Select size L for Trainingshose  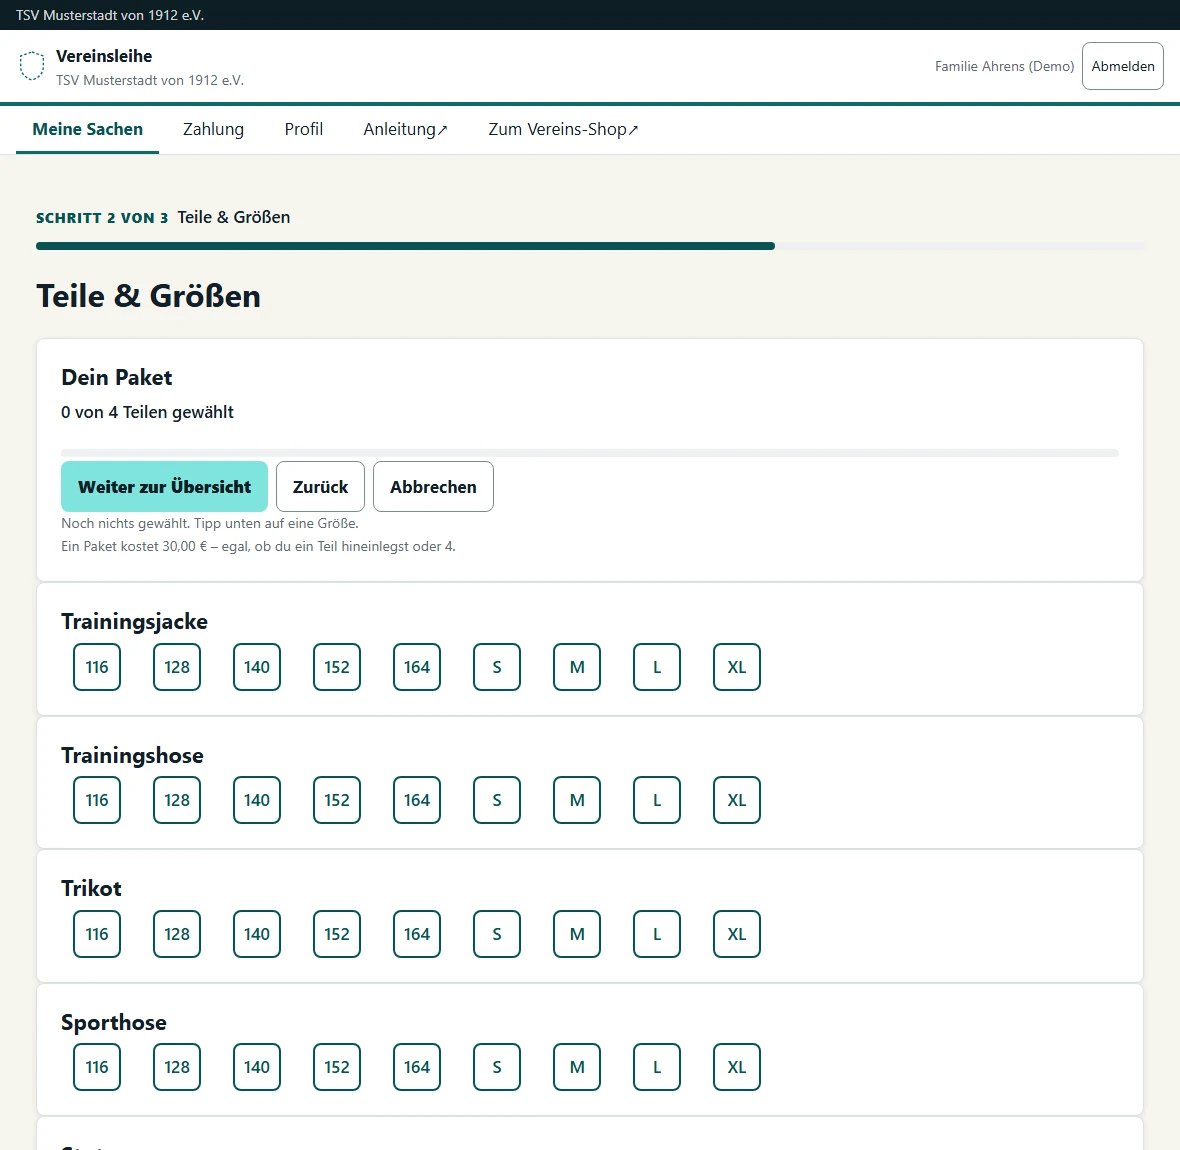tap(657, 800)
